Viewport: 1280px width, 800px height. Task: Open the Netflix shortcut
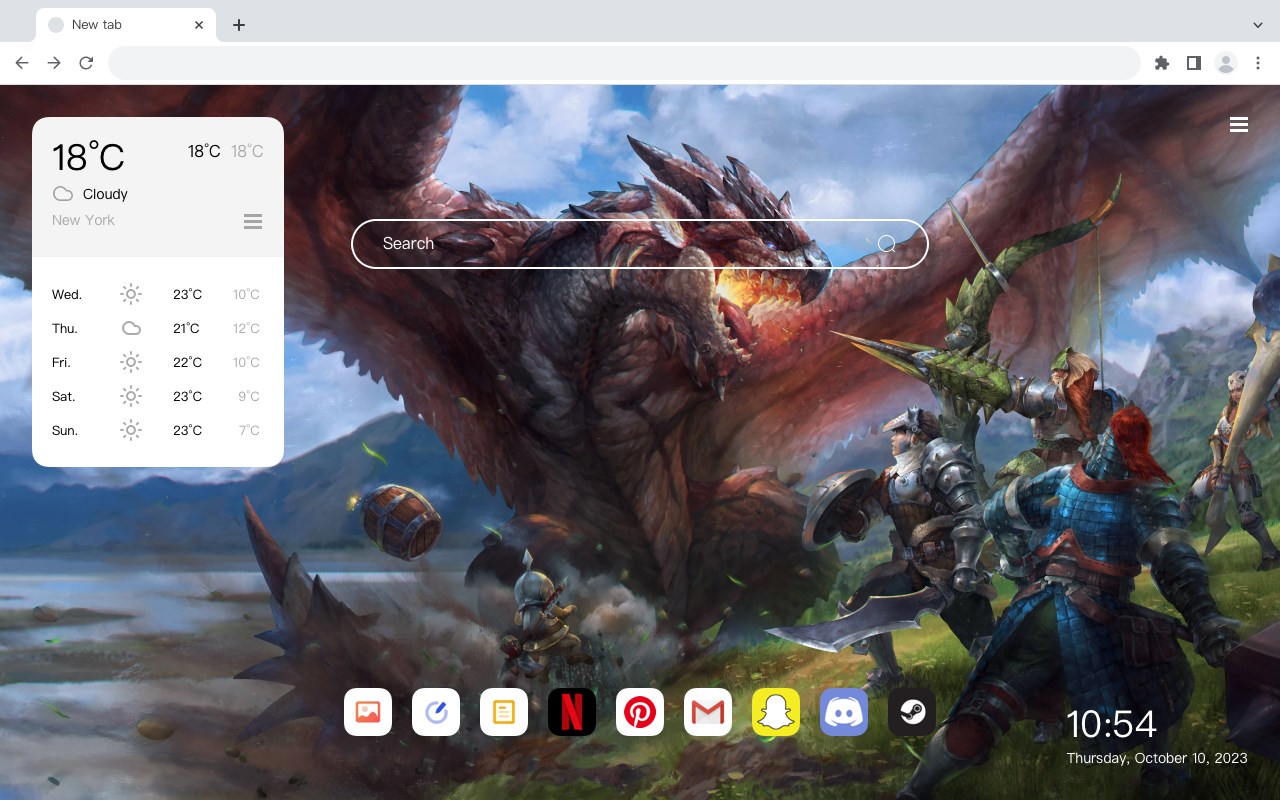572,712
